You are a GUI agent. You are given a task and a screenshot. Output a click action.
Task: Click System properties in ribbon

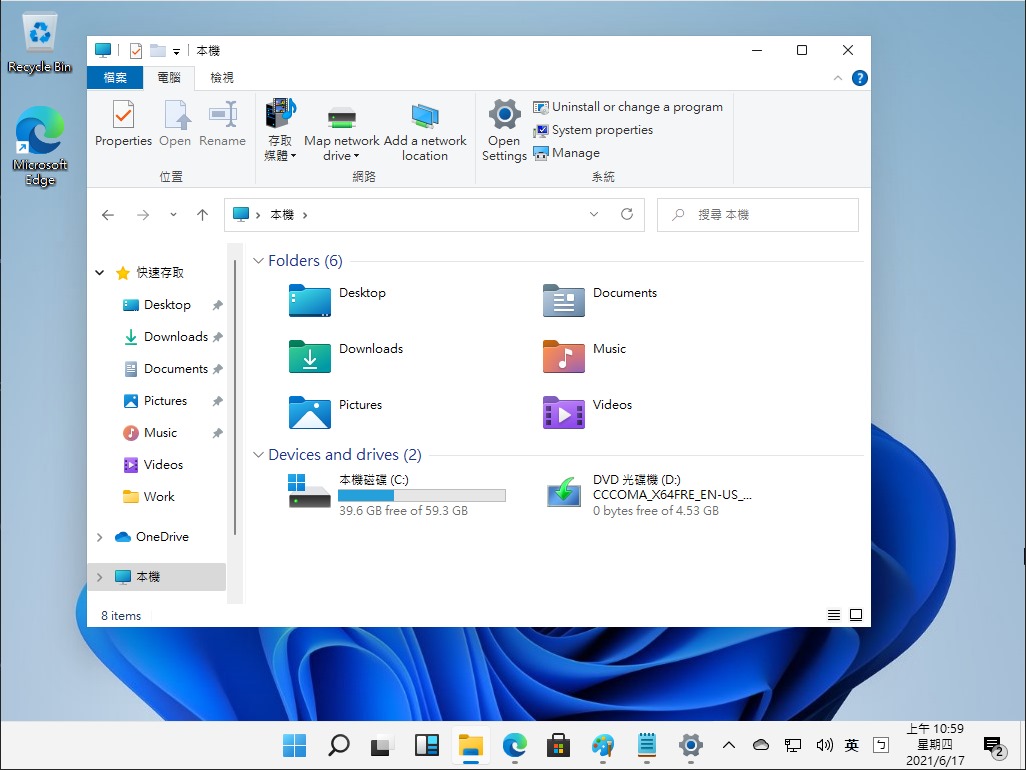[601, 130]
